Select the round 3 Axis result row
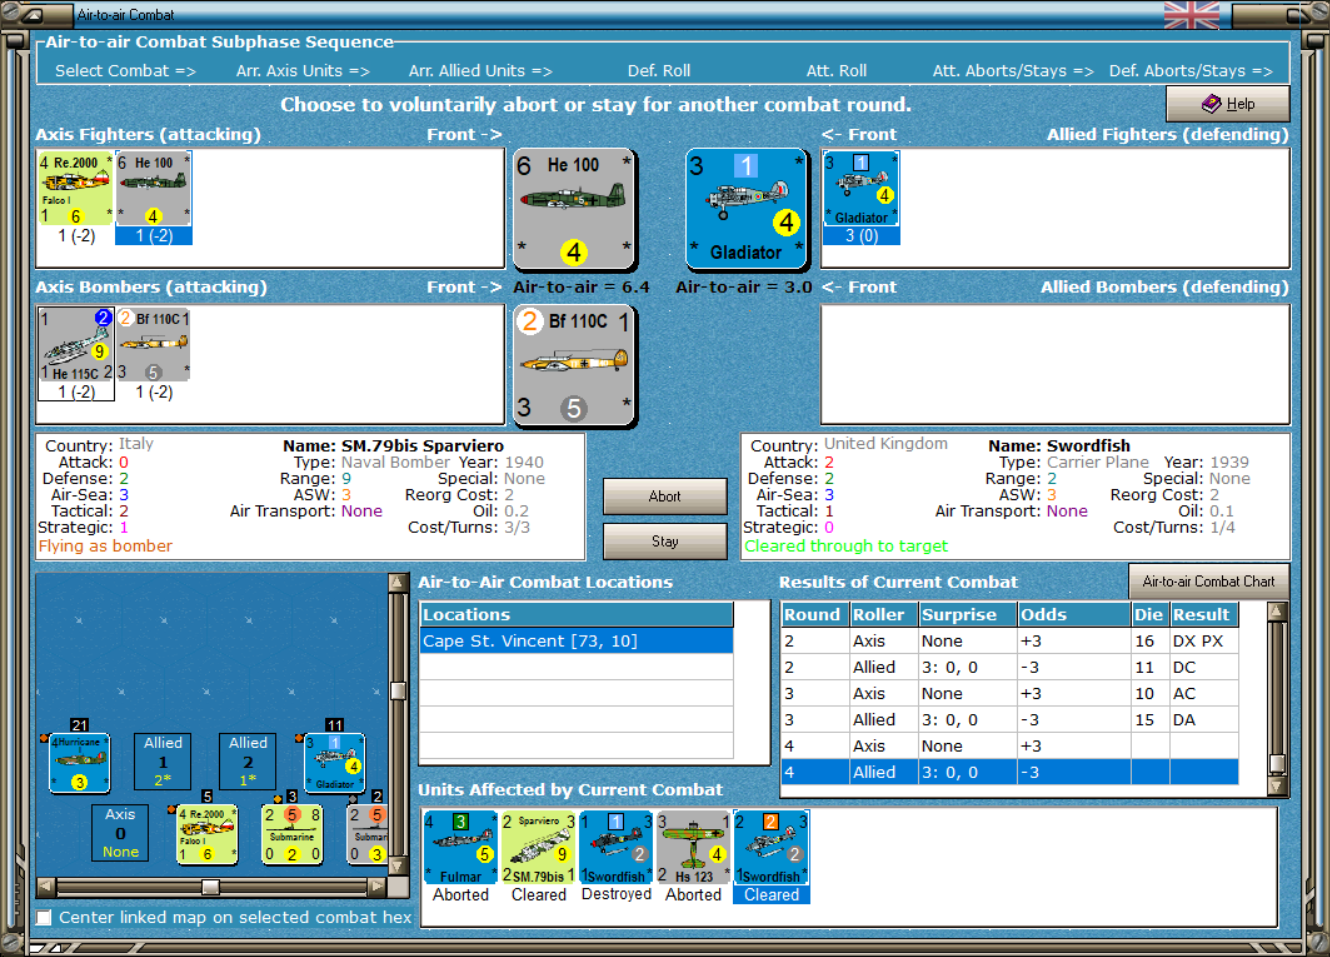The height and width of the screenshot is (957, 1330). click(x=1010, y=693)
